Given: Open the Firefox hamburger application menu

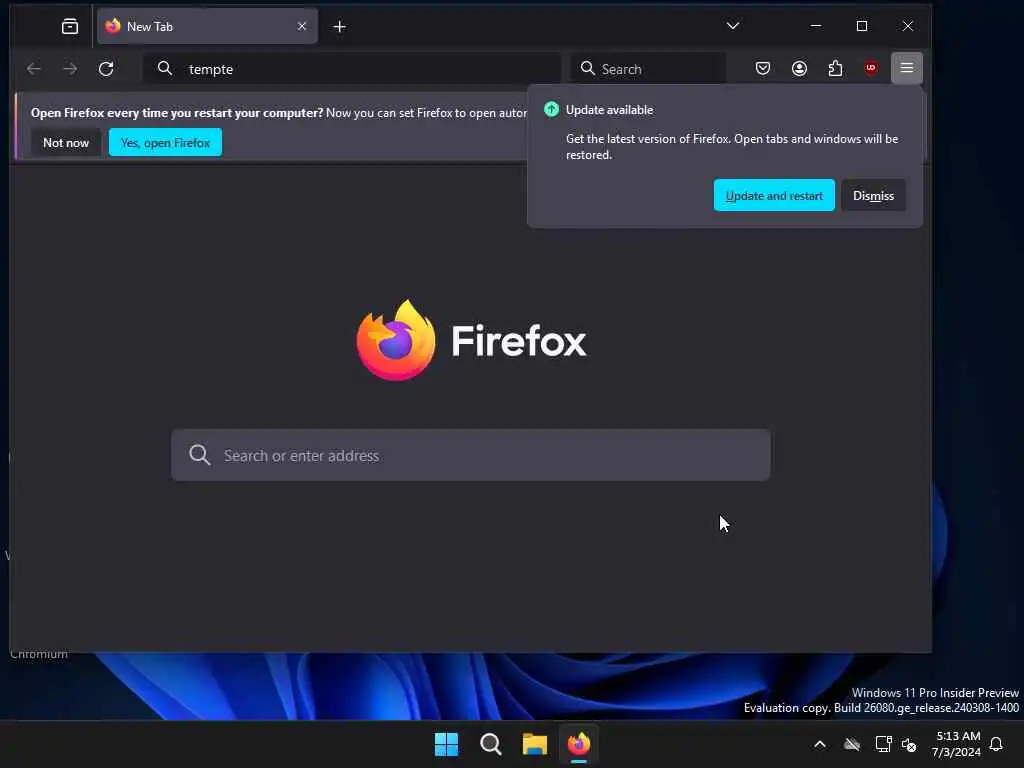Looking at the screenshot, I should (x=907, y=68).
